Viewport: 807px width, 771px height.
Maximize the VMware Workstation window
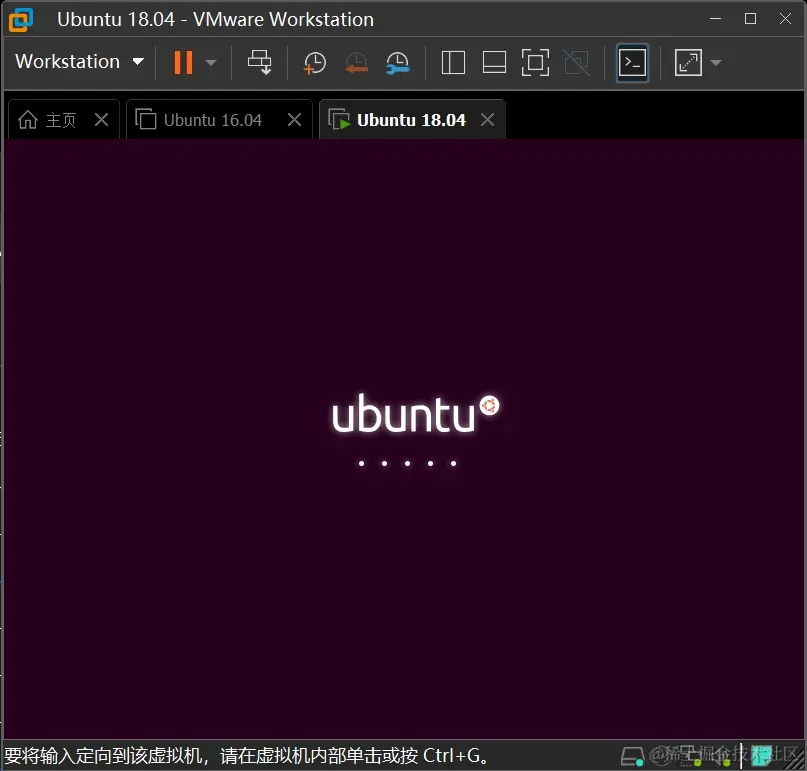click(x=750, y=19)
